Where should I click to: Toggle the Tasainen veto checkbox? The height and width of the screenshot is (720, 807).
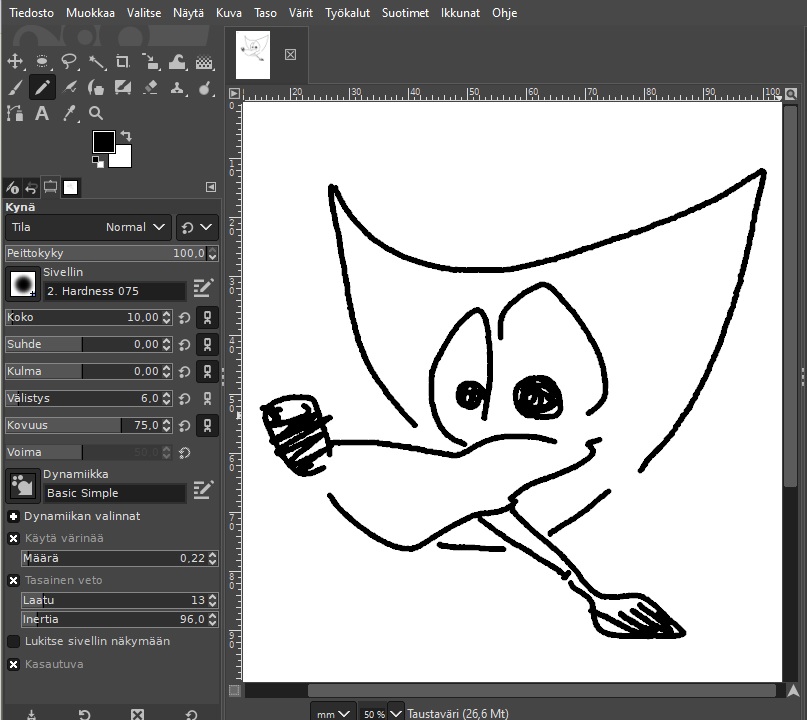pos(14,580)
